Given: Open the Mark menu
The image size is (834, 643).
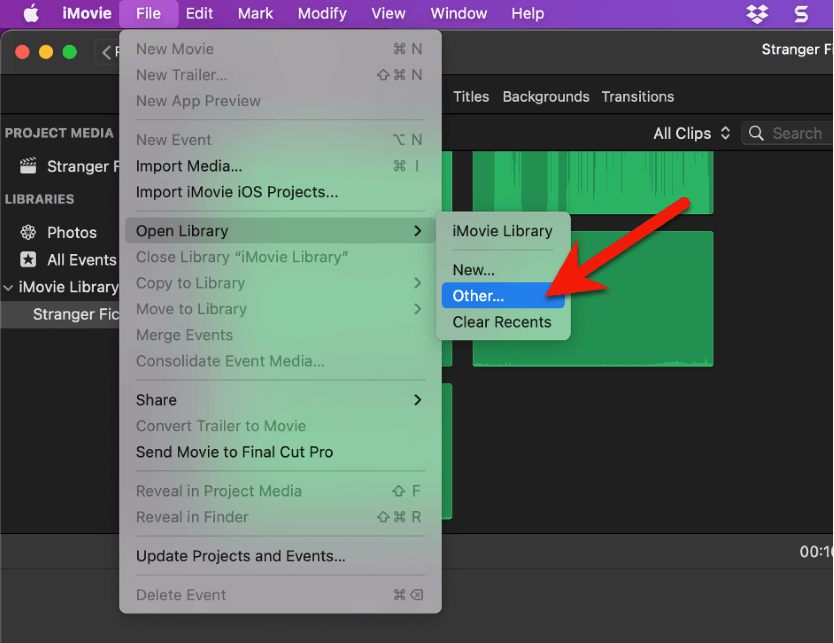Looking at the screenshot, I should [255, 13].
